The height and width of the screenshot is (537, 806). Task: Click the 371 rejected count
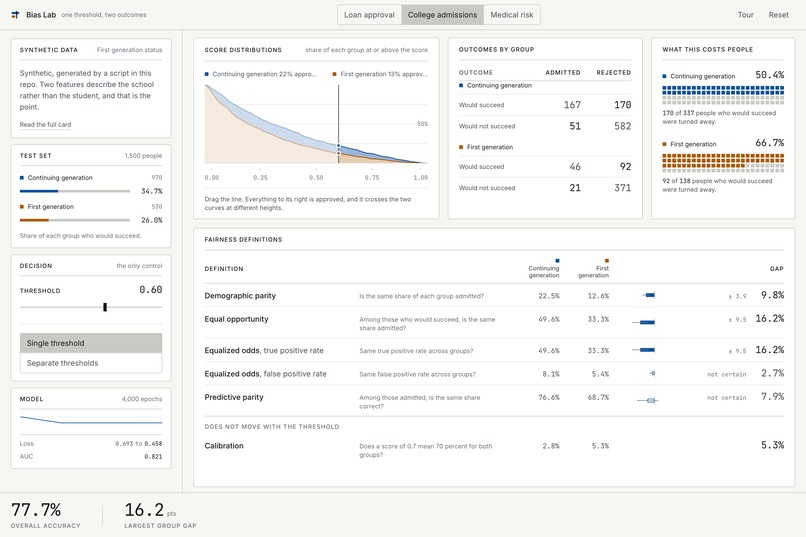click(622, 188)
